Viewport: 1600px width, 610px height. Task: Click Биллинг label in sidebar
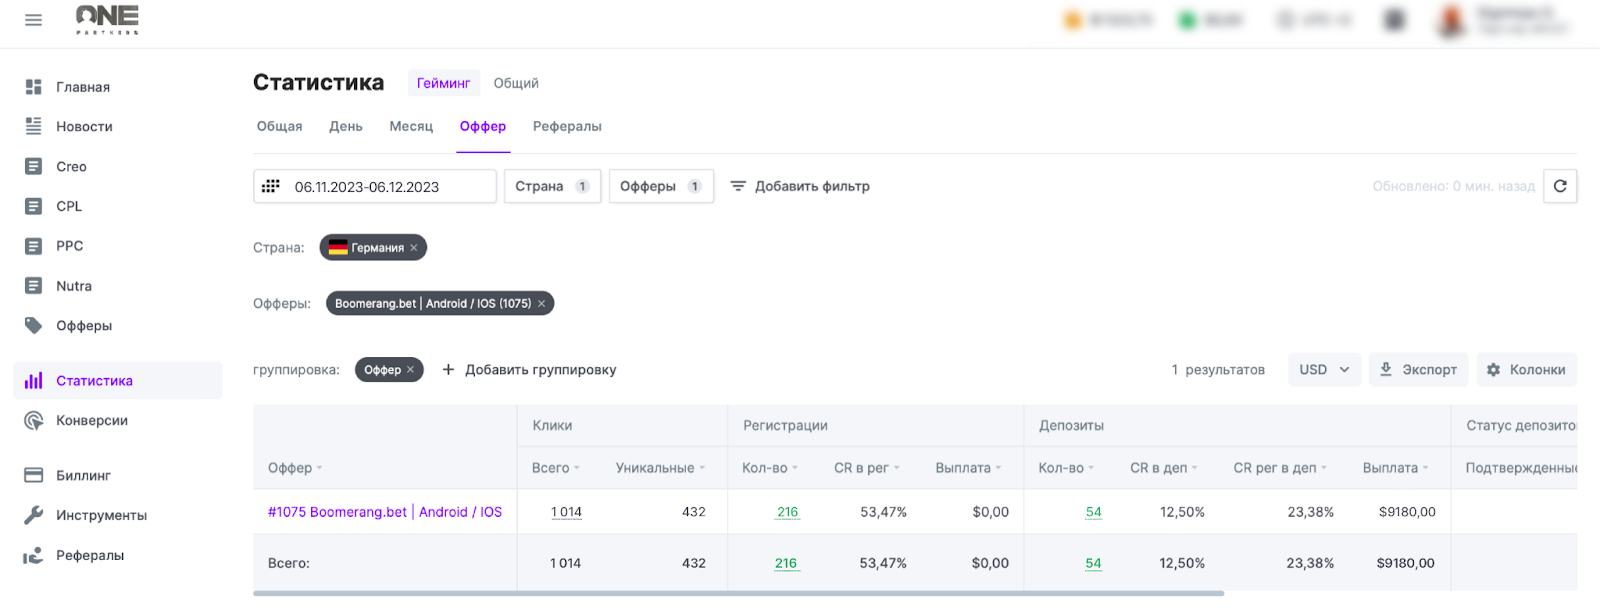click(x=83, y=476)
